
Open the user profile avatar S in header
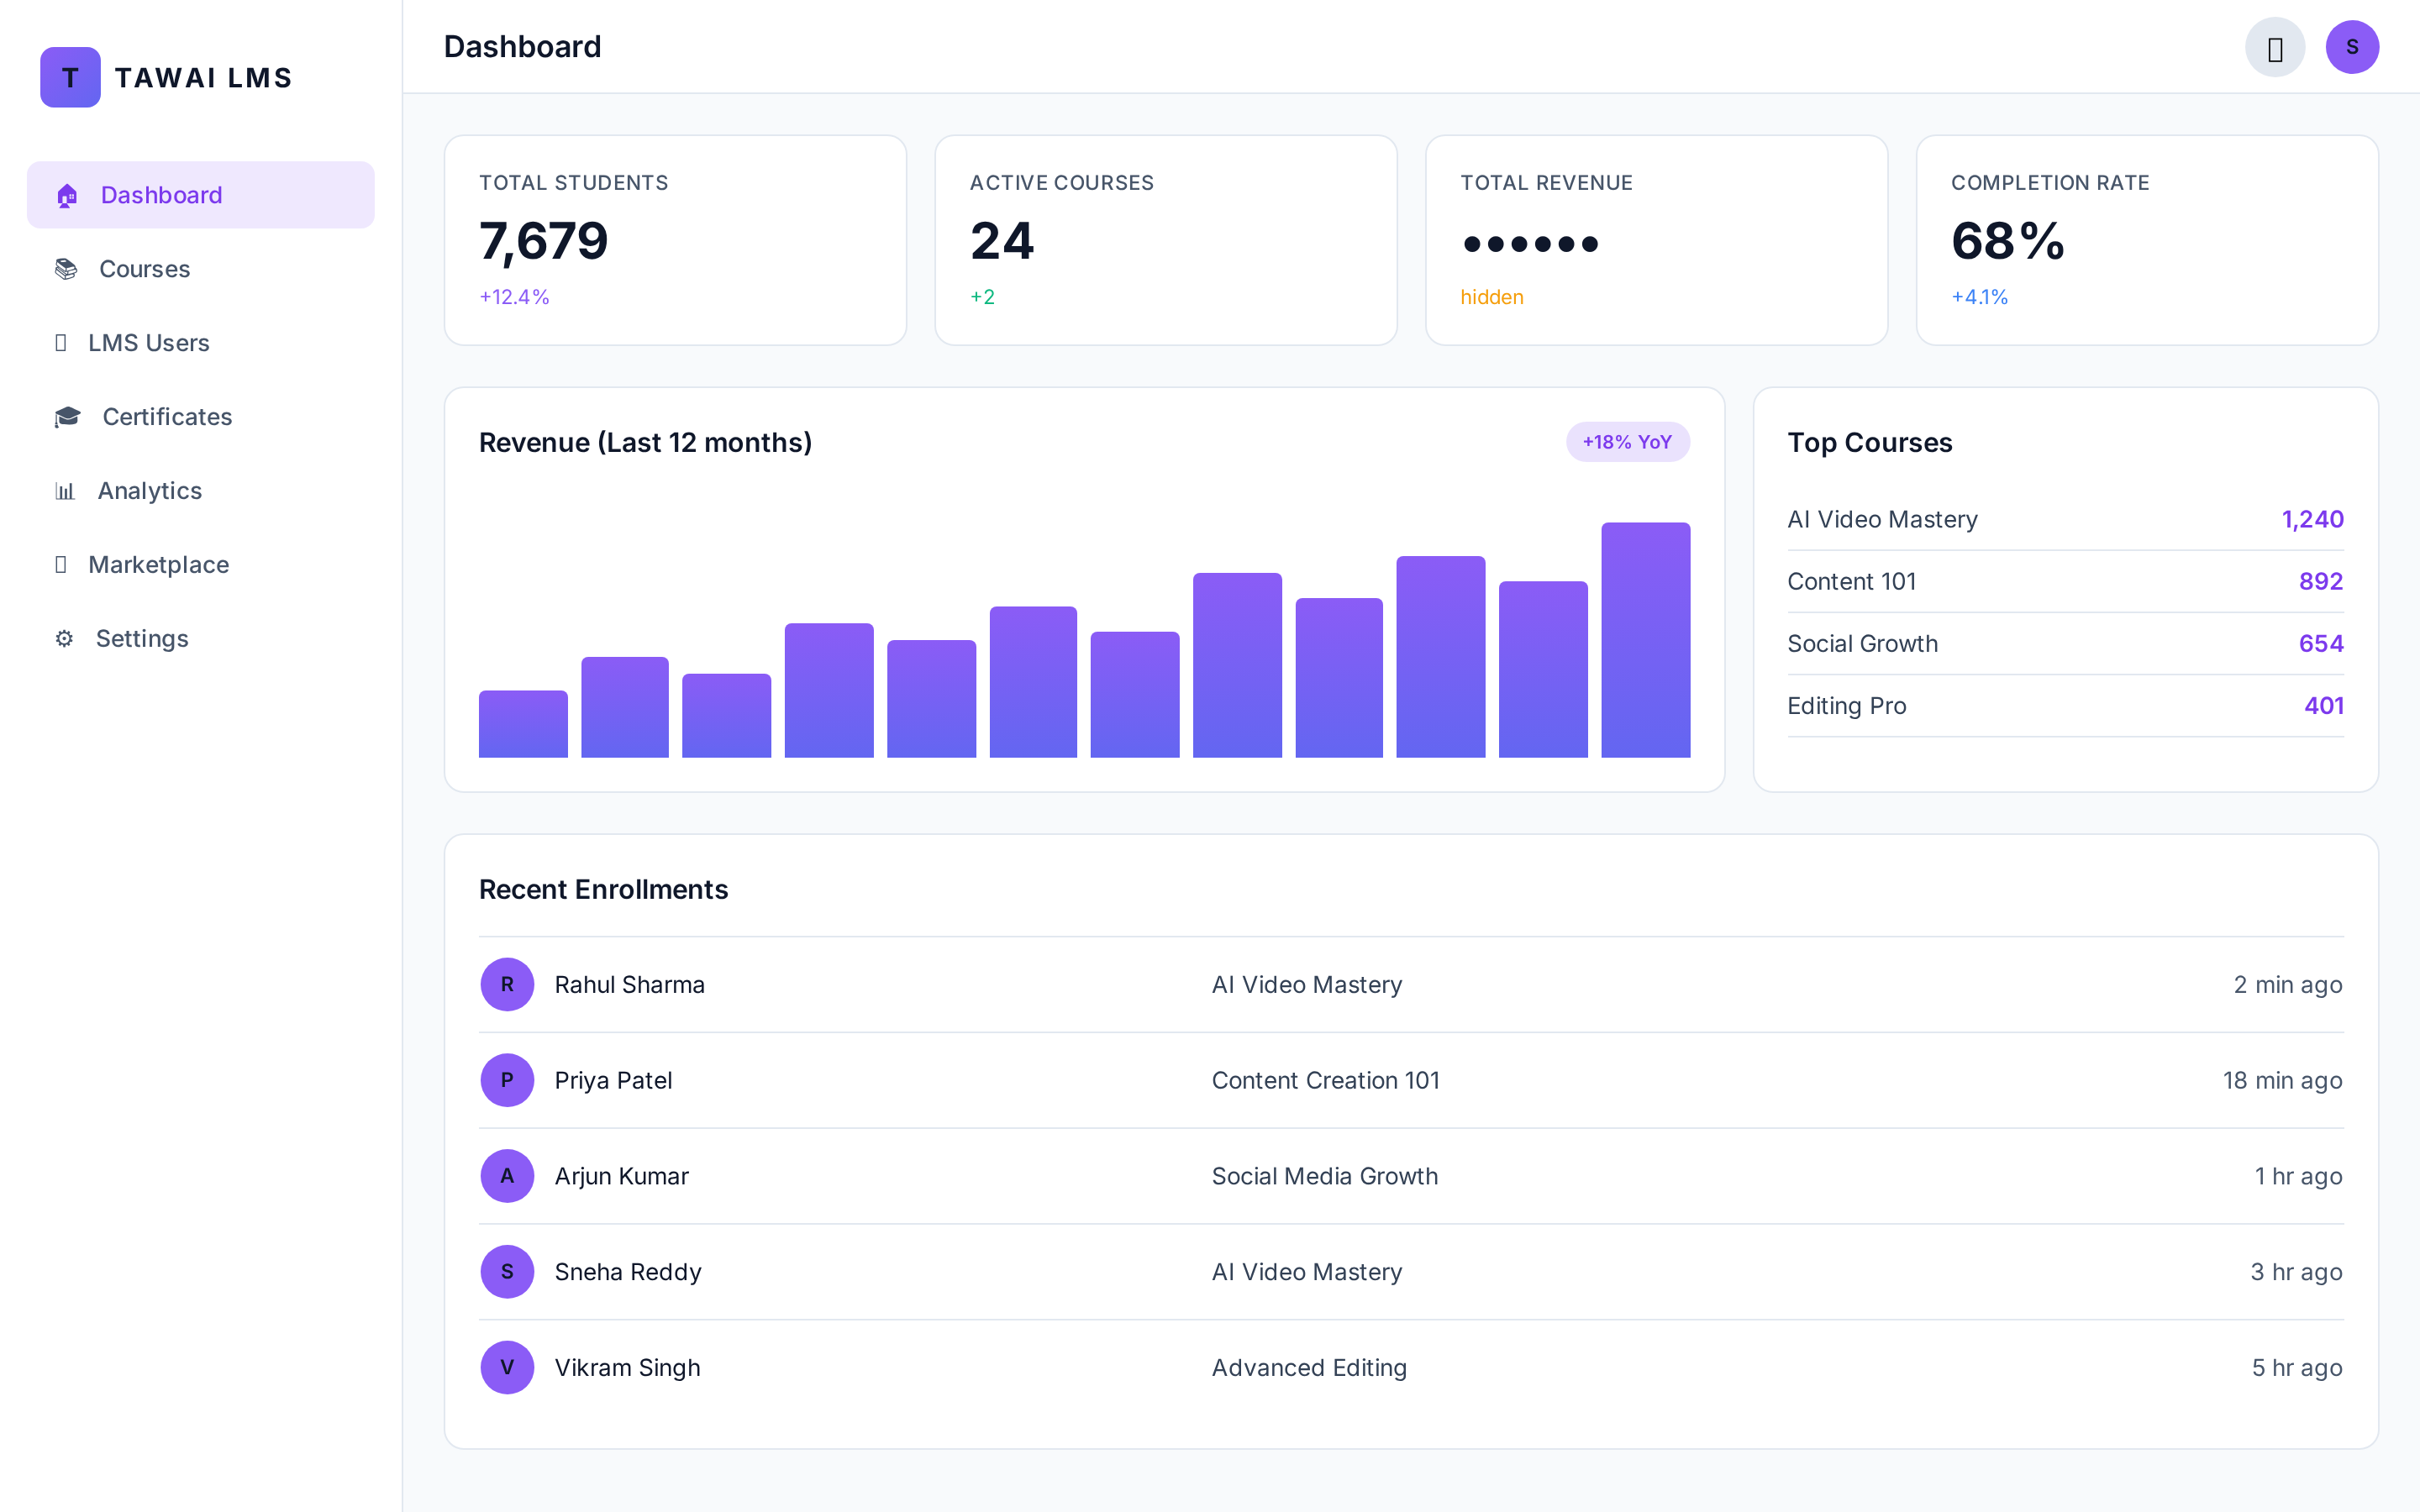point(2352,47)
